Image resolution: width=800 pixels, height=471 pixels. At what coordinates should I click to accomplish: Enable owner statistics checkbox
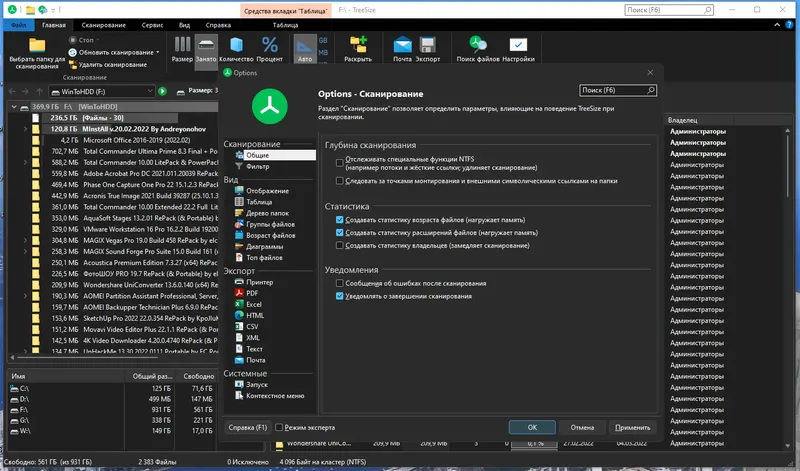339,245
